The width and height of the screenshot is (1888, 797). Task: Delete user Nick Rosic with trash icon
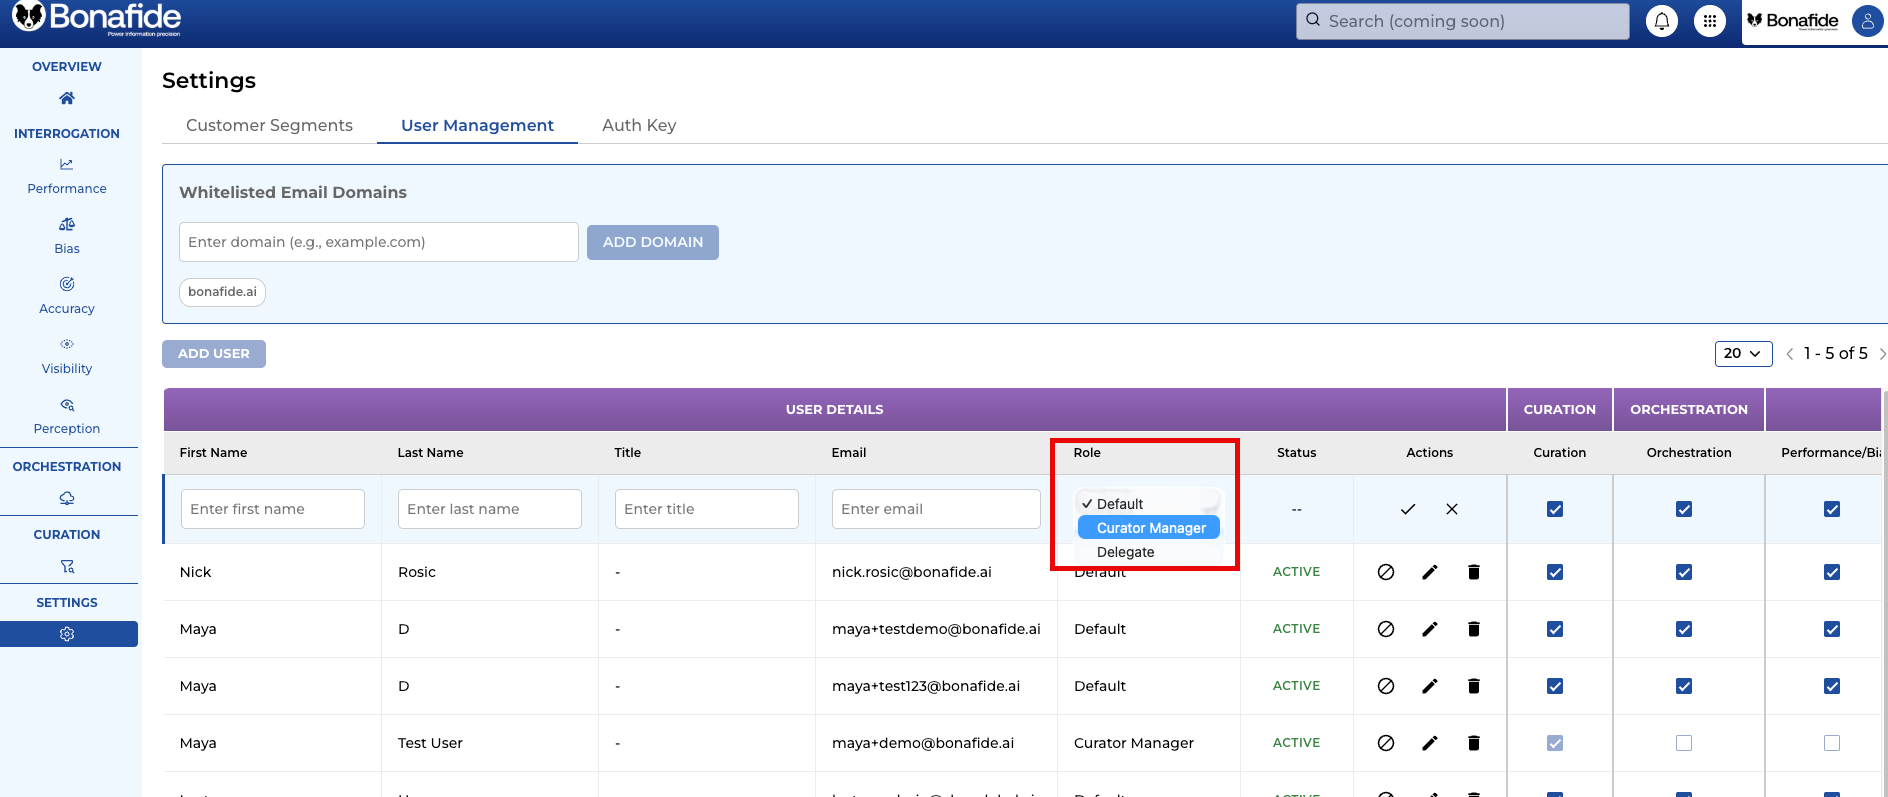point(1473,572)
